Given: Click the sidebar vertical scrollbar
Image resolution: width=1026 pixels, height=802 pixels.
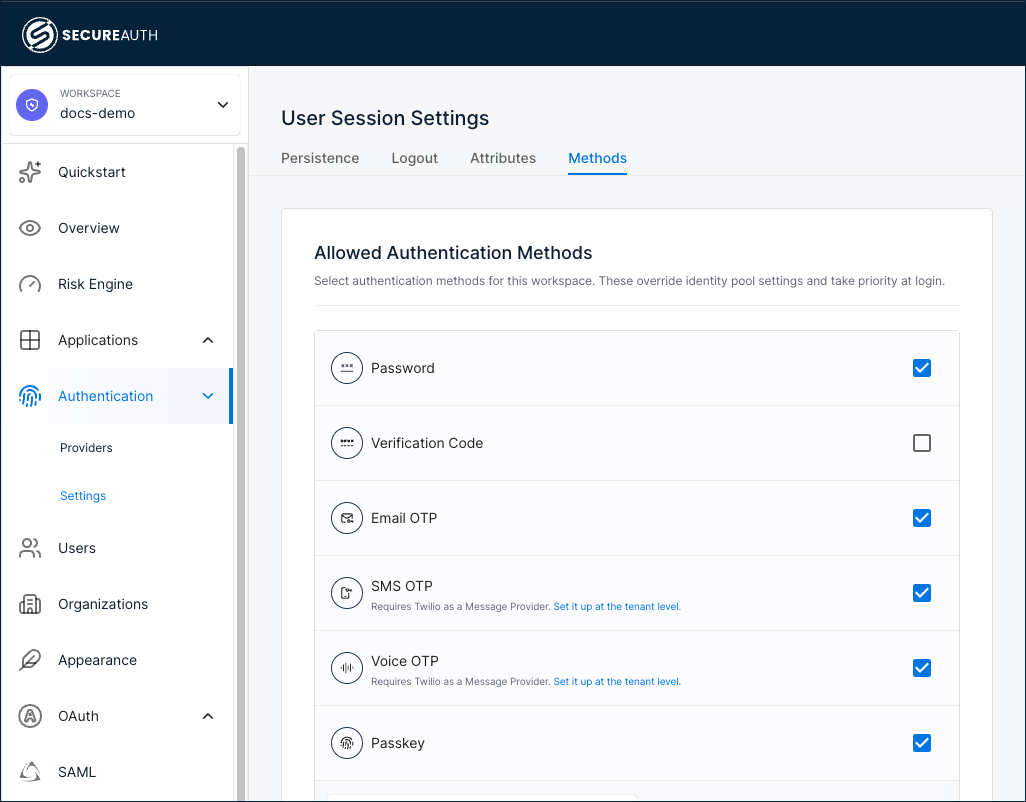Looking at the screenshot, I should pos(241,474).
